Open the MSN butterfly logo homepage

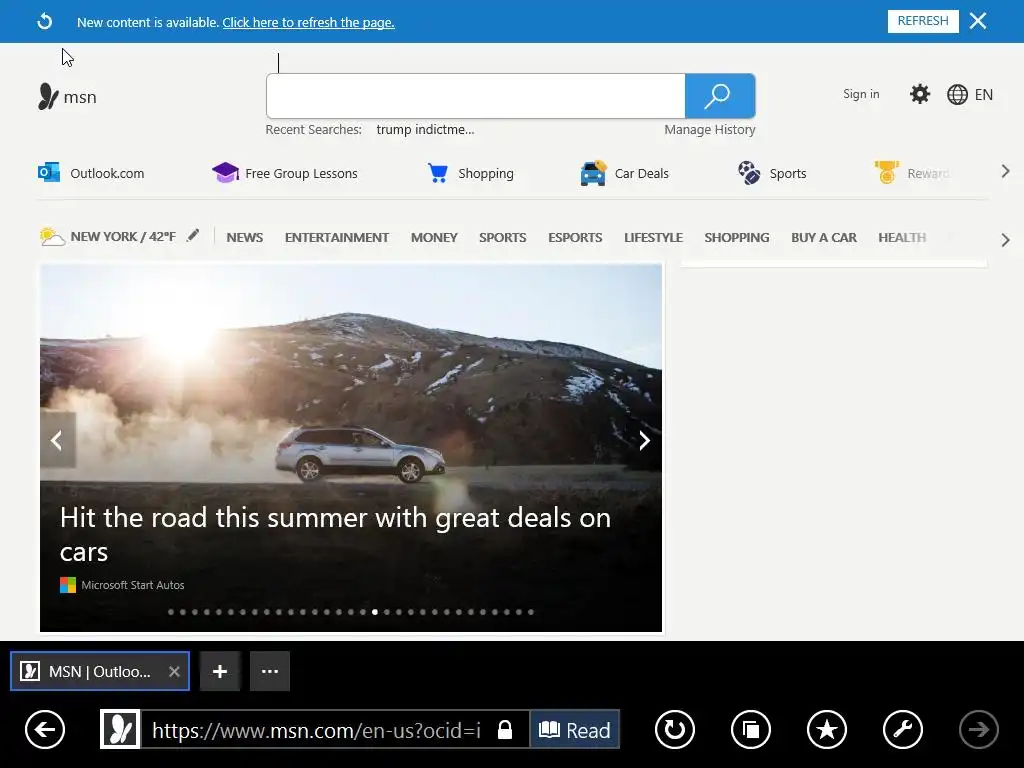(x=67, y=97)
